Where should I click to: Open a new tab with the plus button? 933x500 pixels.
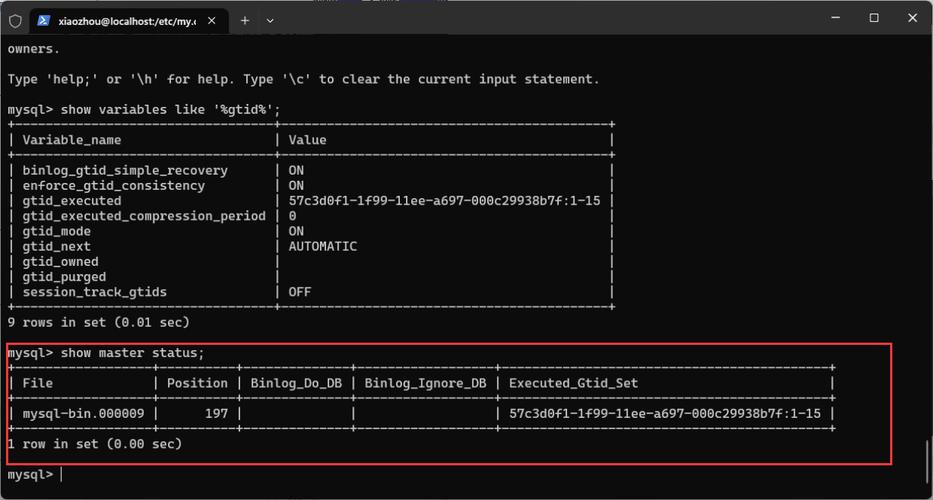(245, 21)
